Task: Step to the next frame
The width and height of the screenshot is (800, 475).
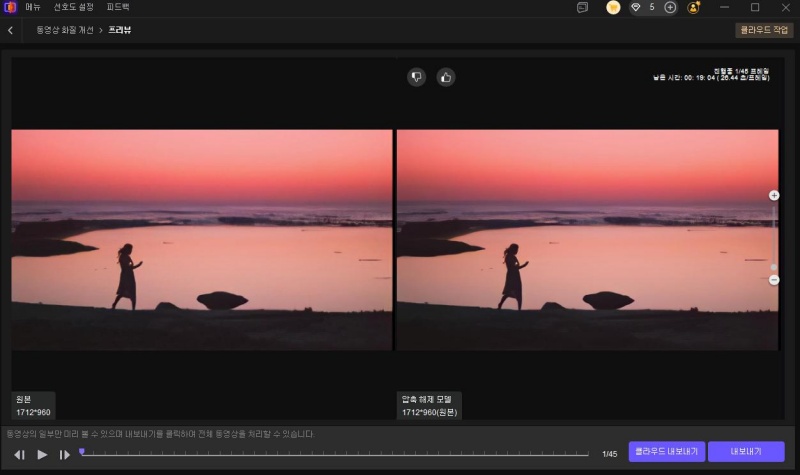Action: coord(65,454)
